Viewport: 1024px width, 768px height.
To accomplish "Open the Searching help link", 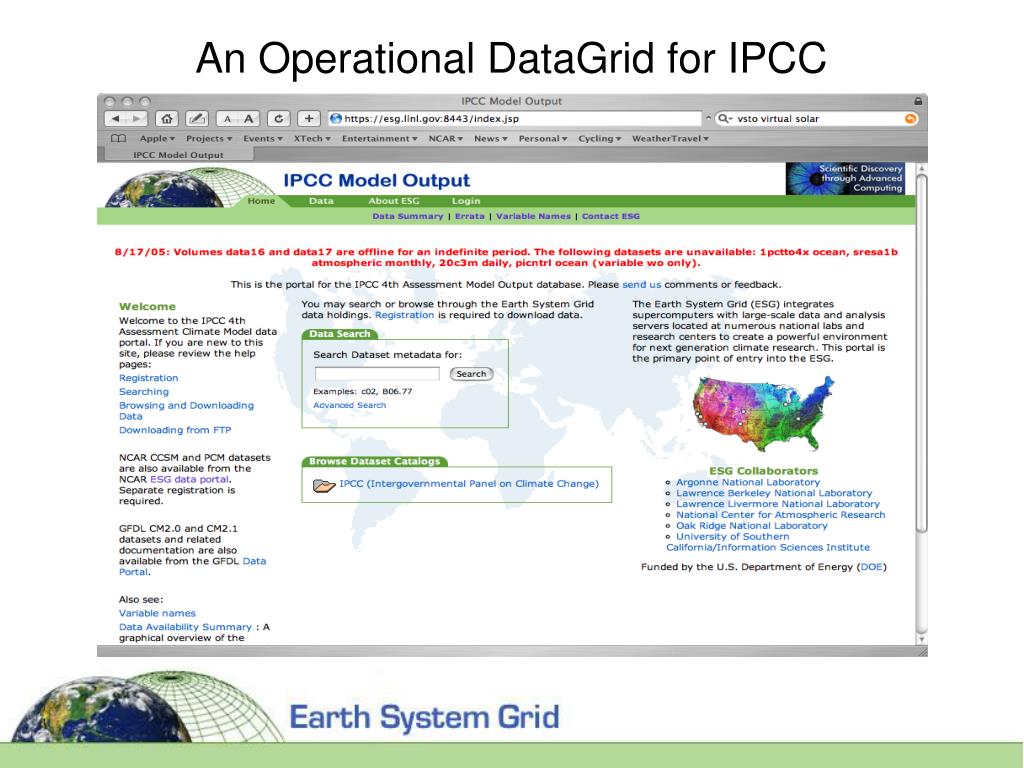I will click(144, 392).
